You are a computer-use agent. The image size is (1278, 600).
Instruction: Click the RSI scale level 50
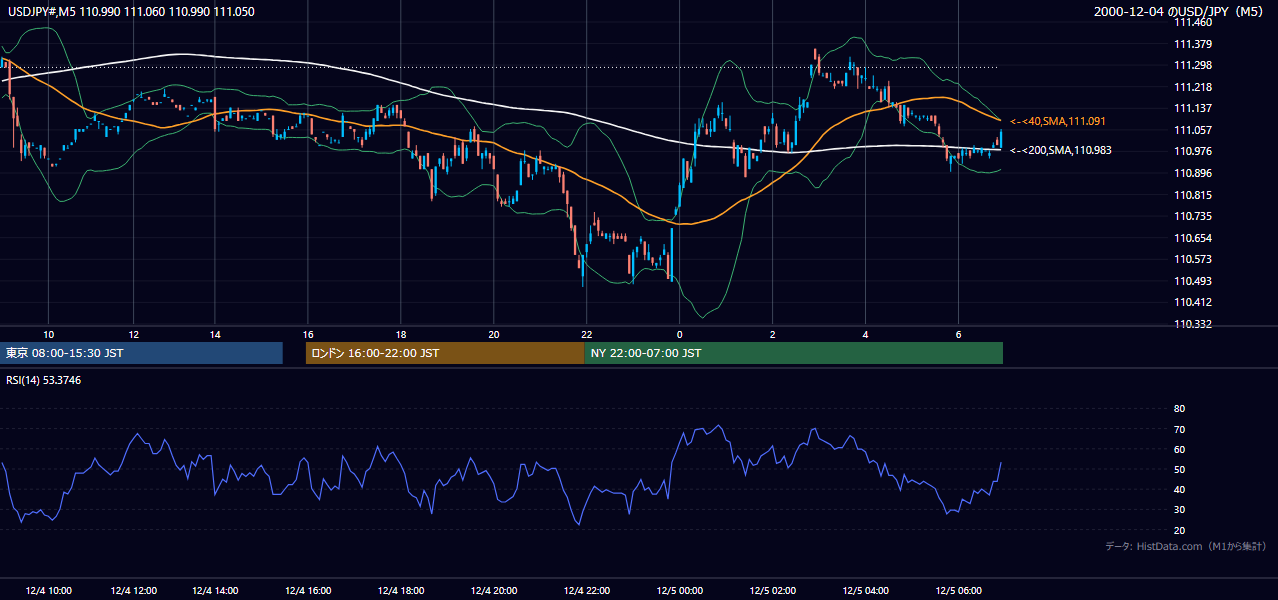(x=1179, y=469)
